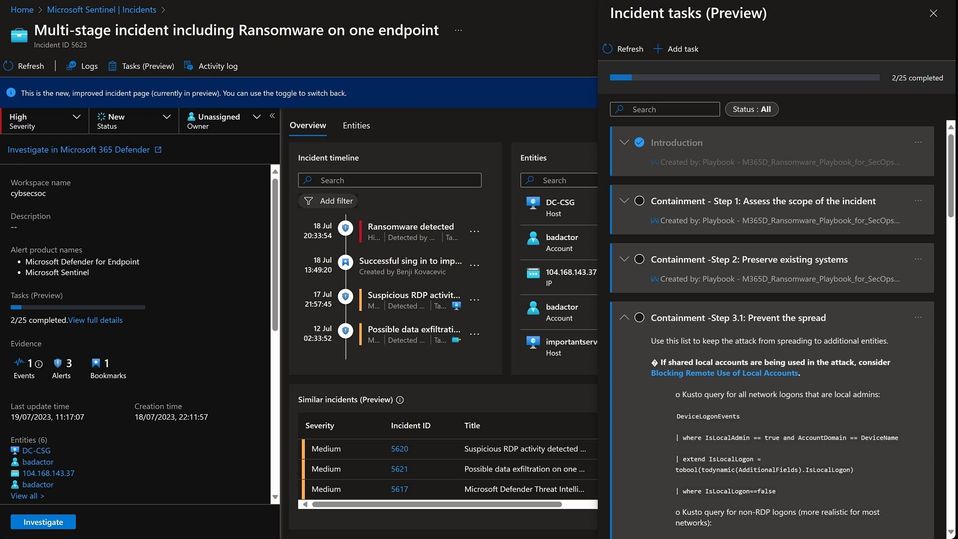
Task: Open the Status : All filter in tasks panel
Action: (751, 109)
